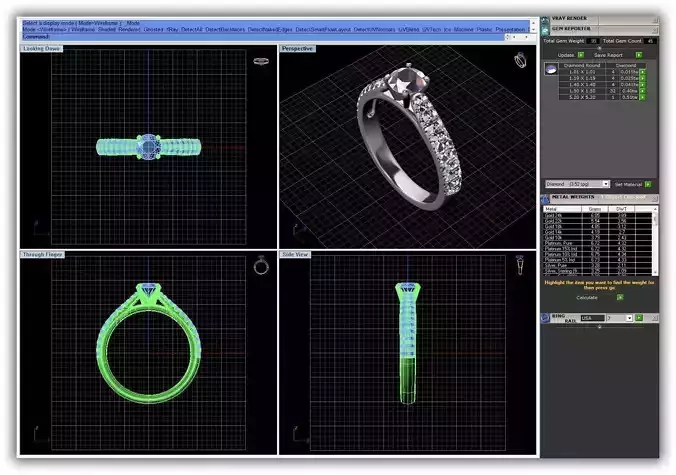Click the green Save Report arrow button
Image resolution: width=676 pixels, height=475 pixels.
point(639,55)
